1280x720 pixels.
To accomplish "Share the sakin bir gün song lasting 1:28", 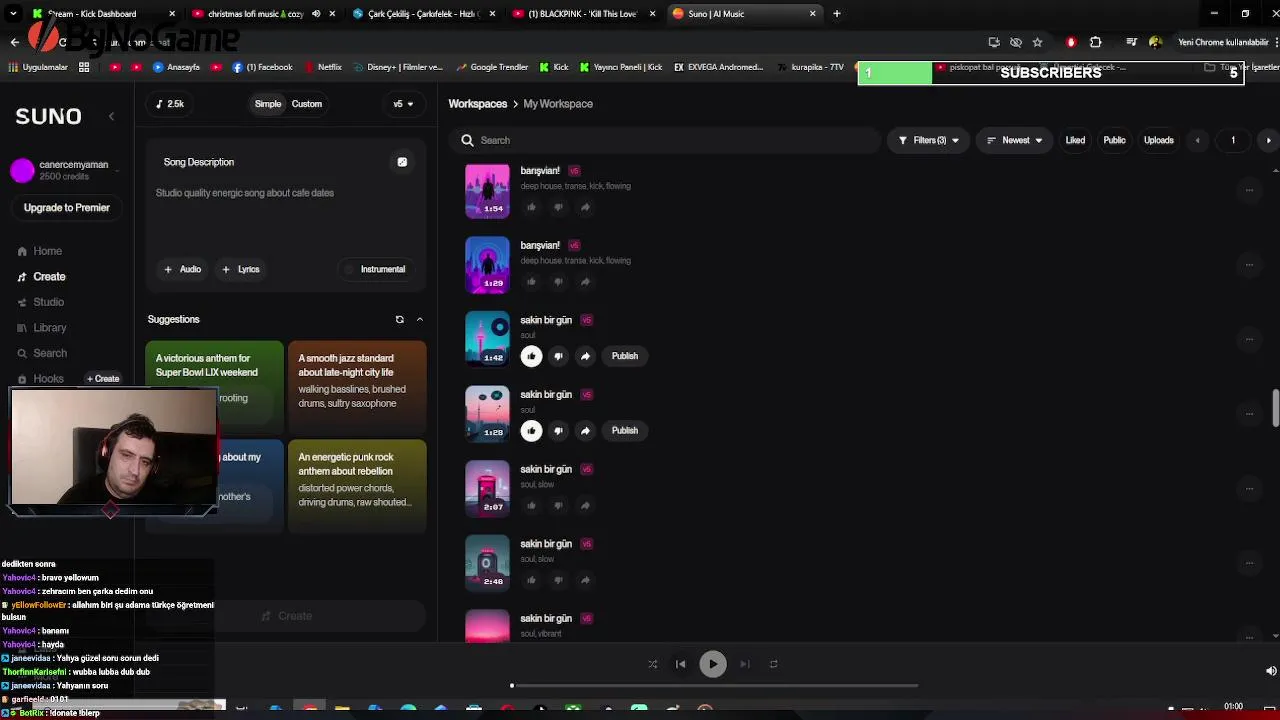I will [x=585, y=431].
